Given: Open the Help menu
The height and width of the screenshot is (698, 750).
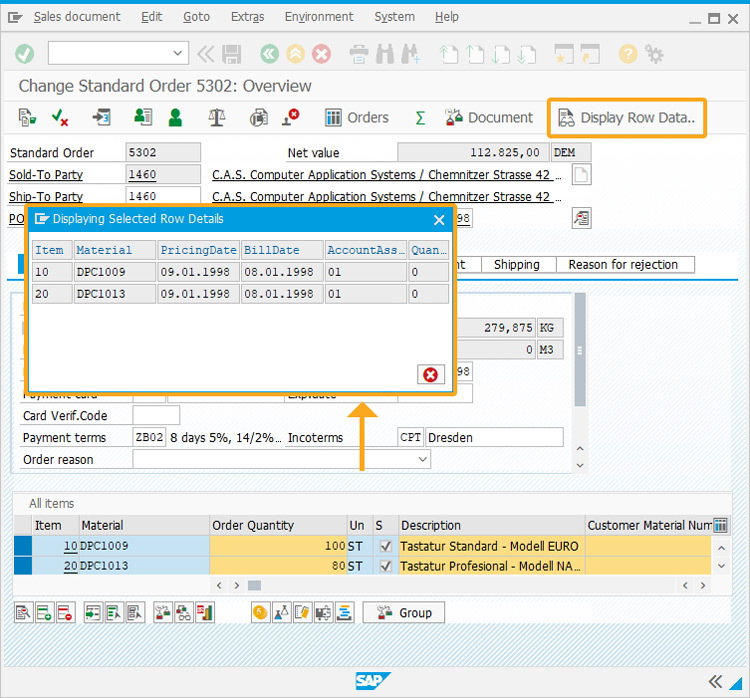Looking at the screenshot, I should (446, 17).
